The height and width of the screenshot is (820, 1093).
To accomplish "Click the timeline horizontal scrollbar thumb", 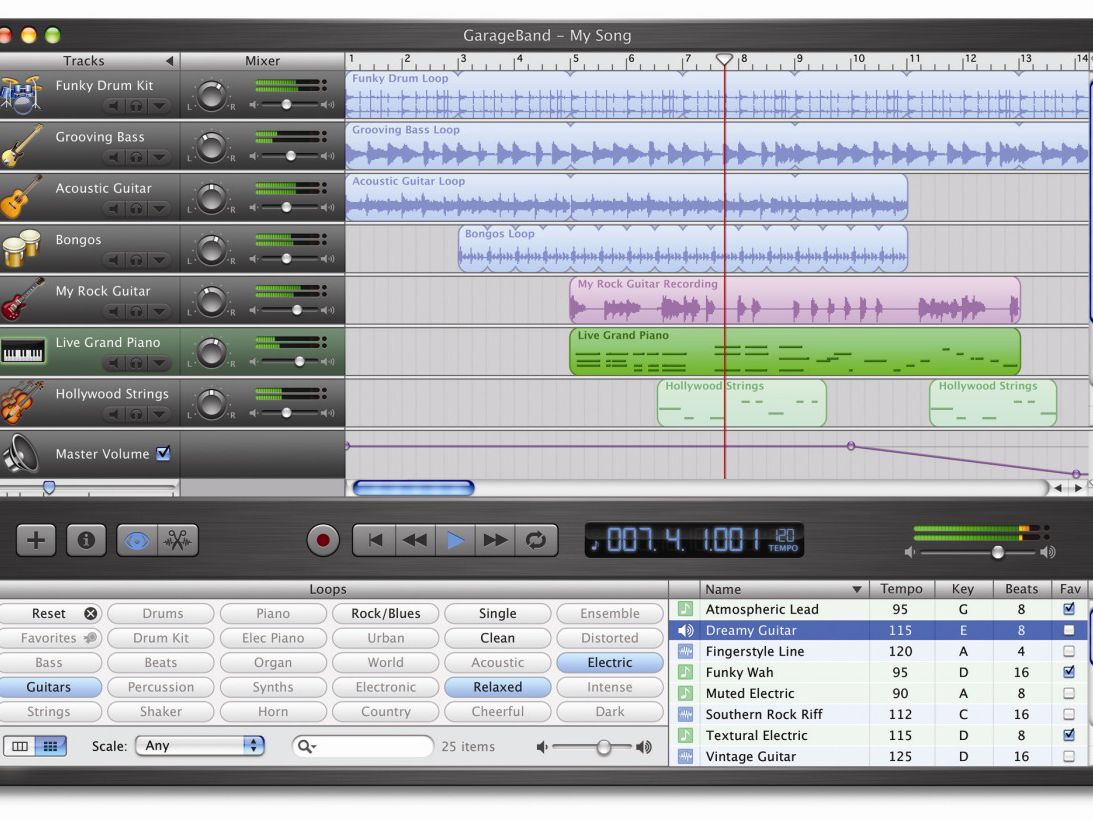I will click(x=413, y=488).
